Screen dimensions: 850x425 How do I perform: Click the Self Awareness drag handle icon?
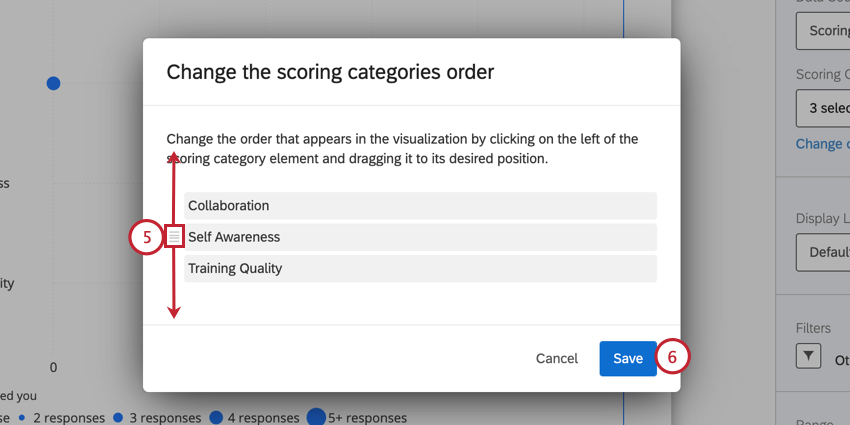tap(175, 237)
